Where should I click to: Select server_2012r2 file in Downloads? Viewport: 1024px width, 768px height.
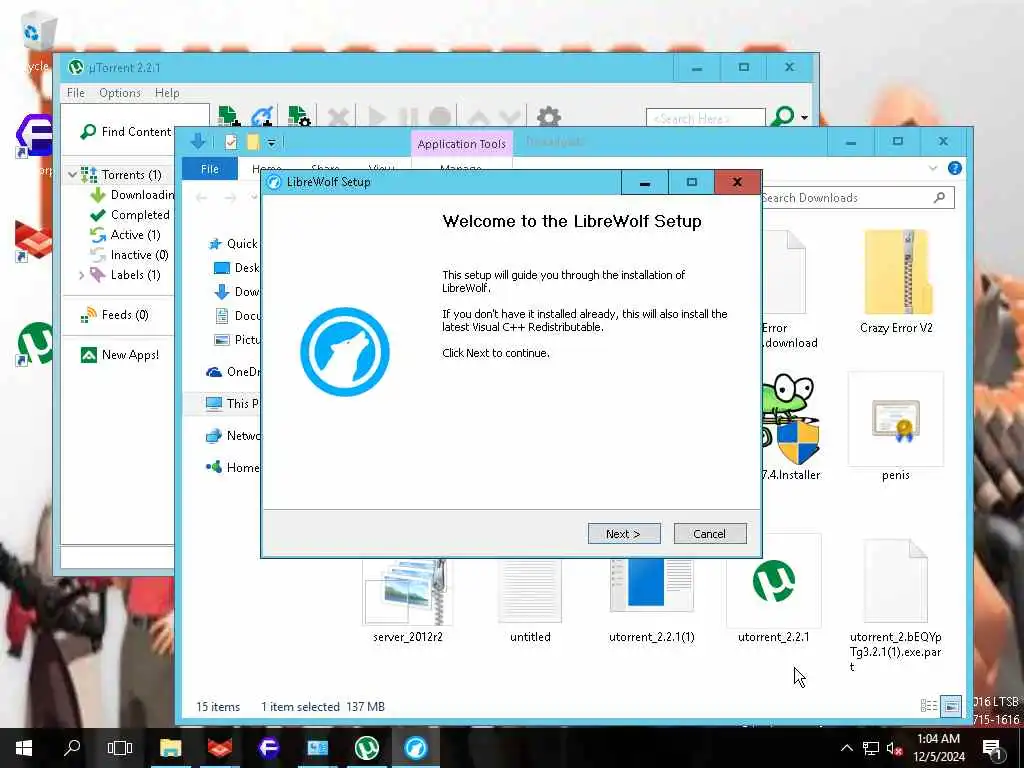[408, 601]
